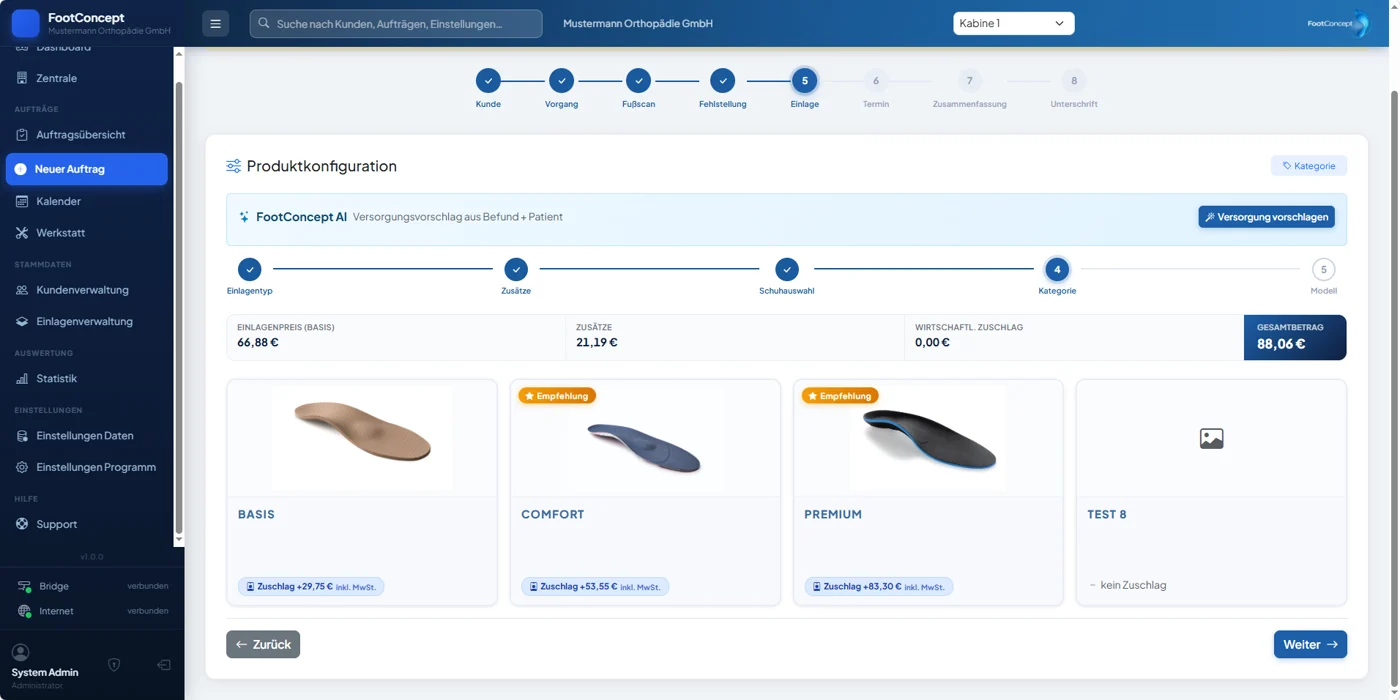1400x700 pixels.
Task: Click the FootConcept logo in the top right
Action: pos(1338,23)
